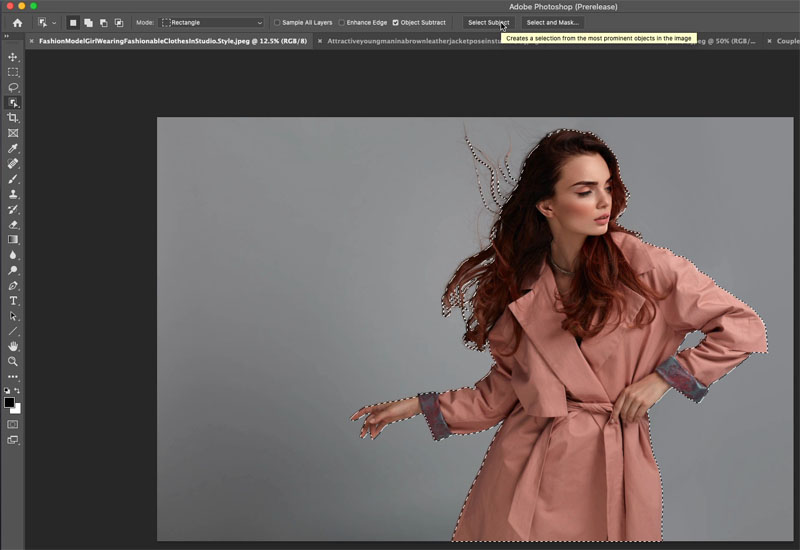The image size is (800, 550).
Task: Switch to the Attractiveyoungmaninabrownleatherjacket document tab
Action: 410,41
